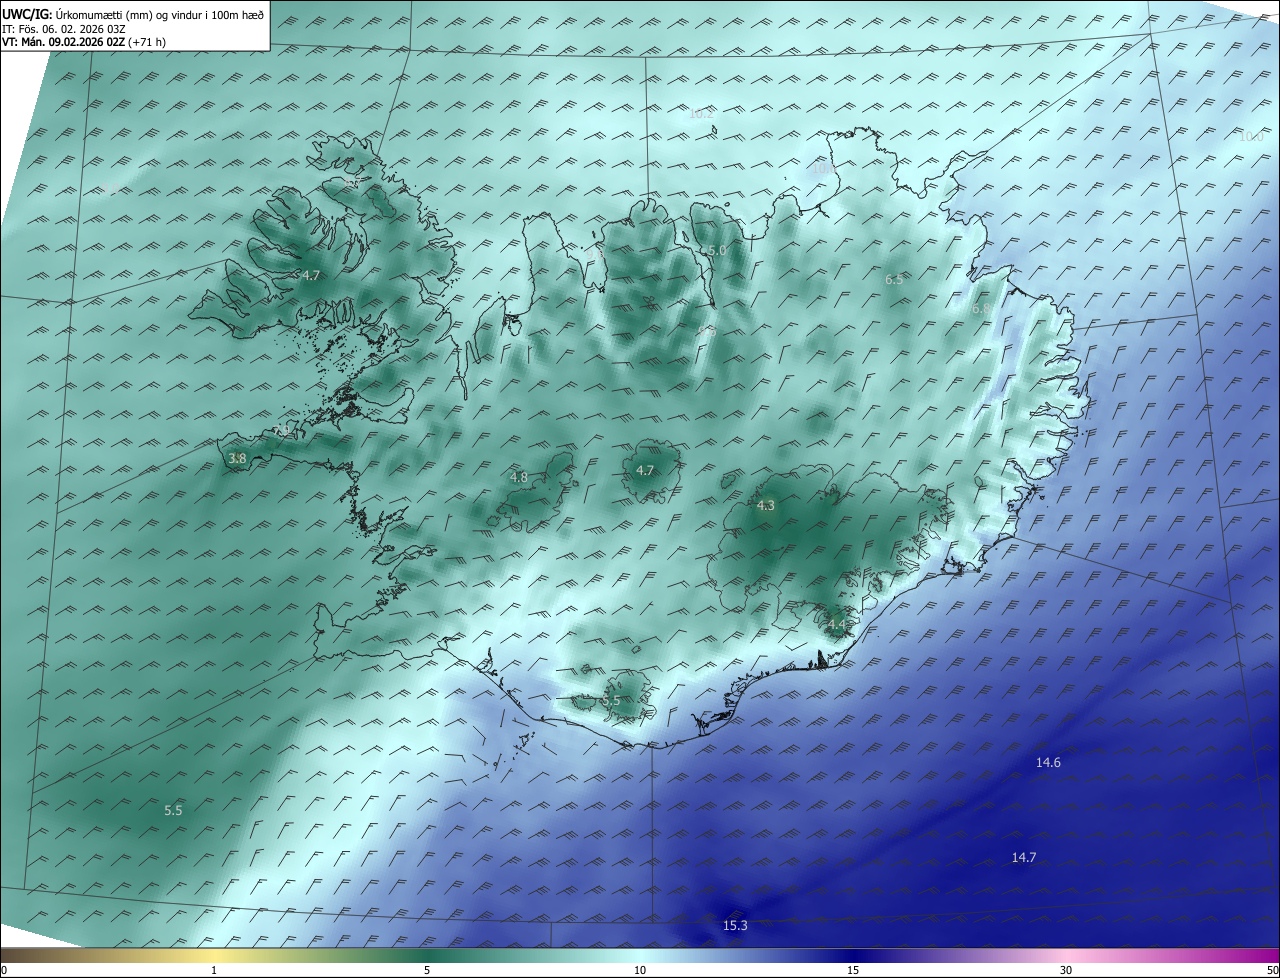Click the colour scale label 1

tap(214, 970)
